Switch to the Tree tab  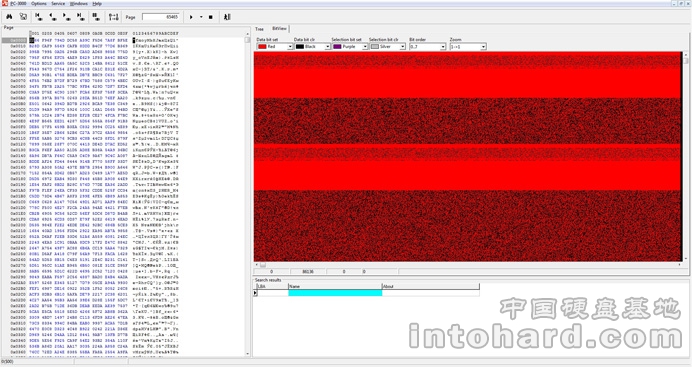pyautogui.click(x=260, y=29)
